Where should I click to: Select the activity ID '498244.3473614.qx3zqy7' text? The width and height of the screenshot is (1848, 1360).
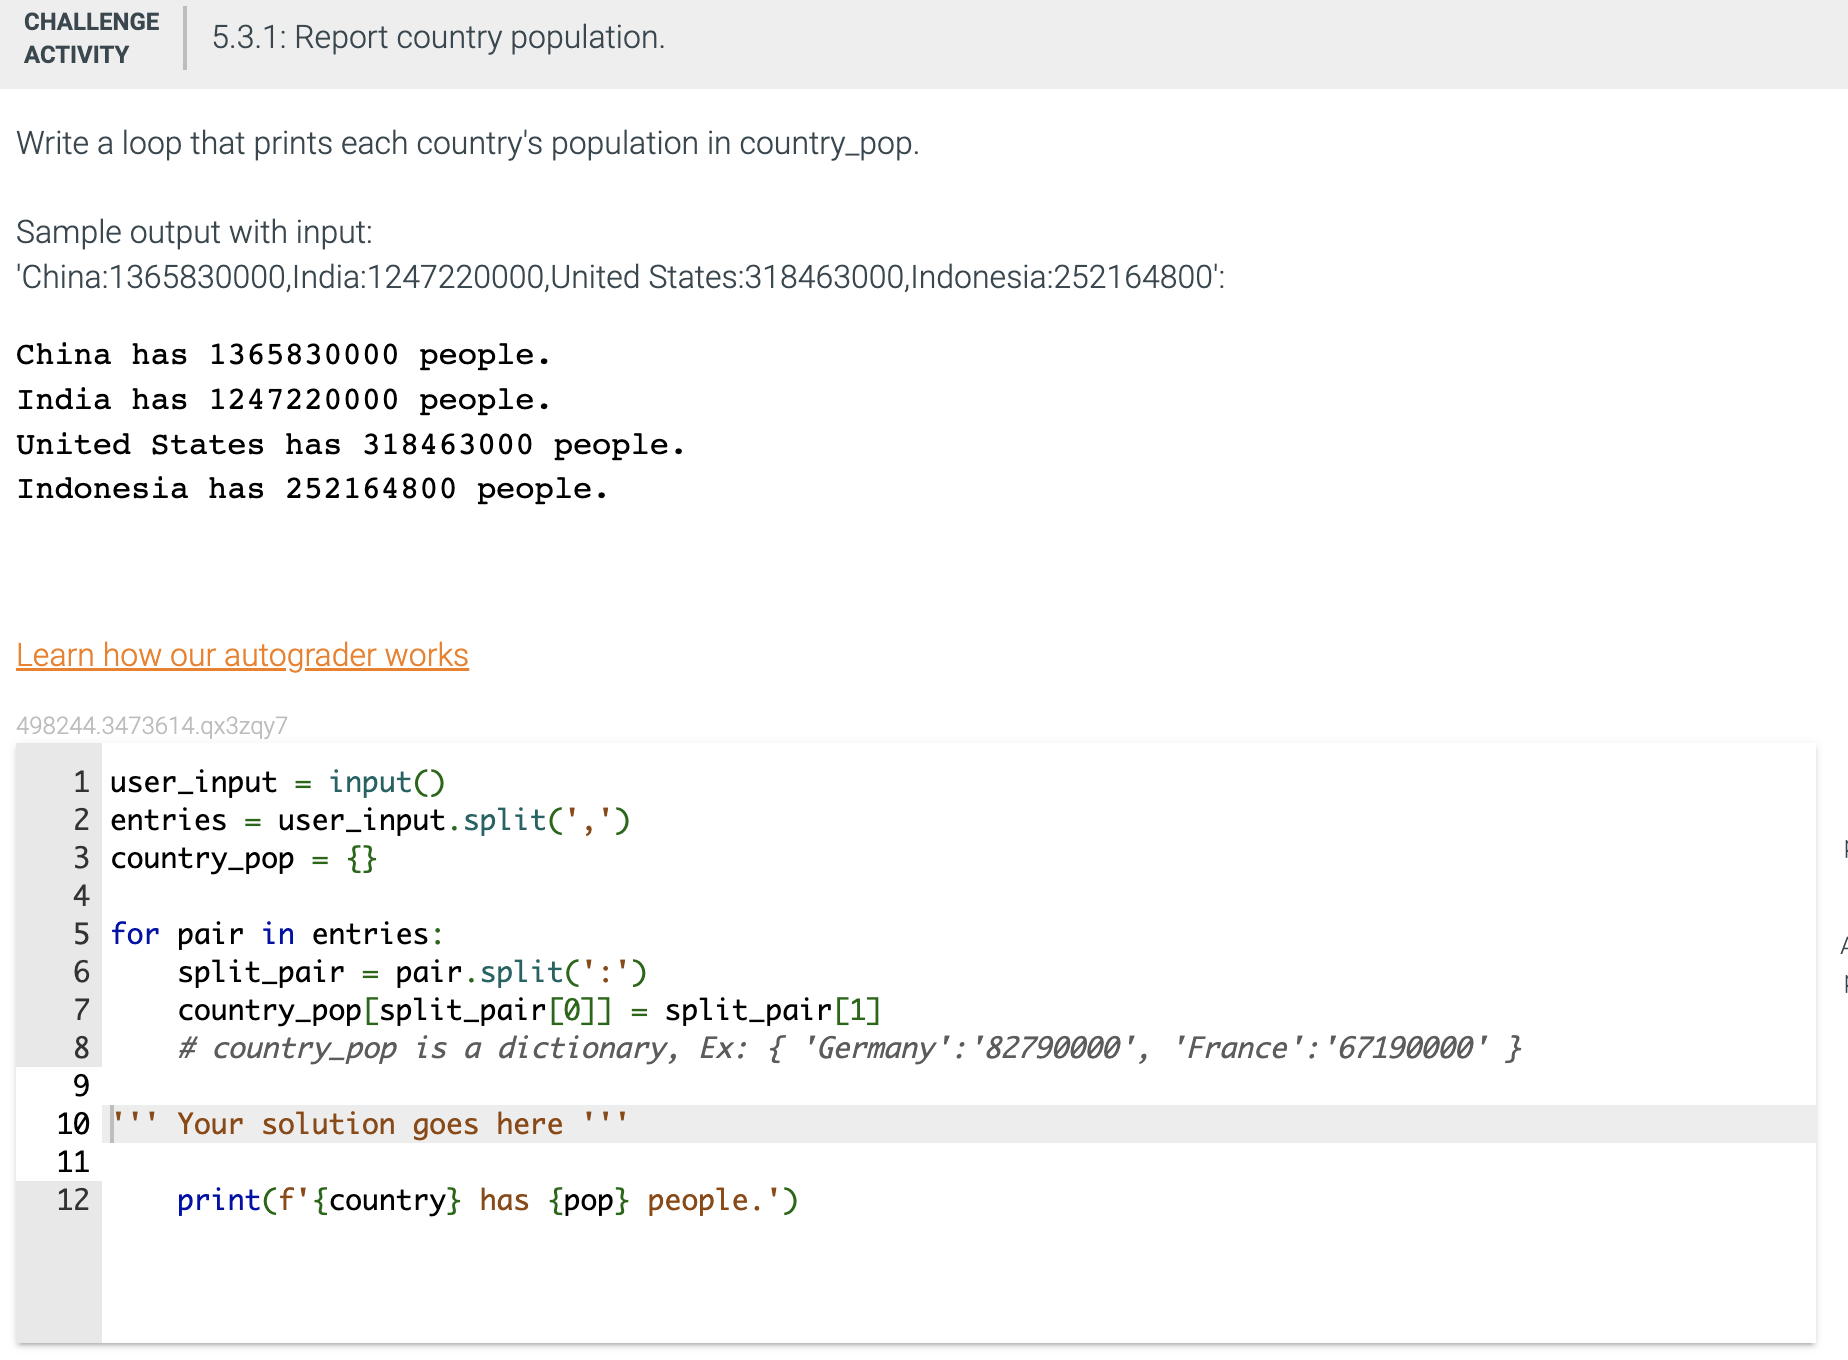point(150,726)
